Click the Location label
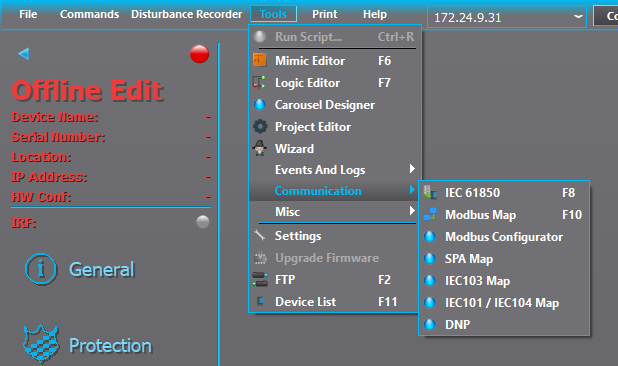Image resolution: width=618 pixels, height=366 pixels. 41,157
